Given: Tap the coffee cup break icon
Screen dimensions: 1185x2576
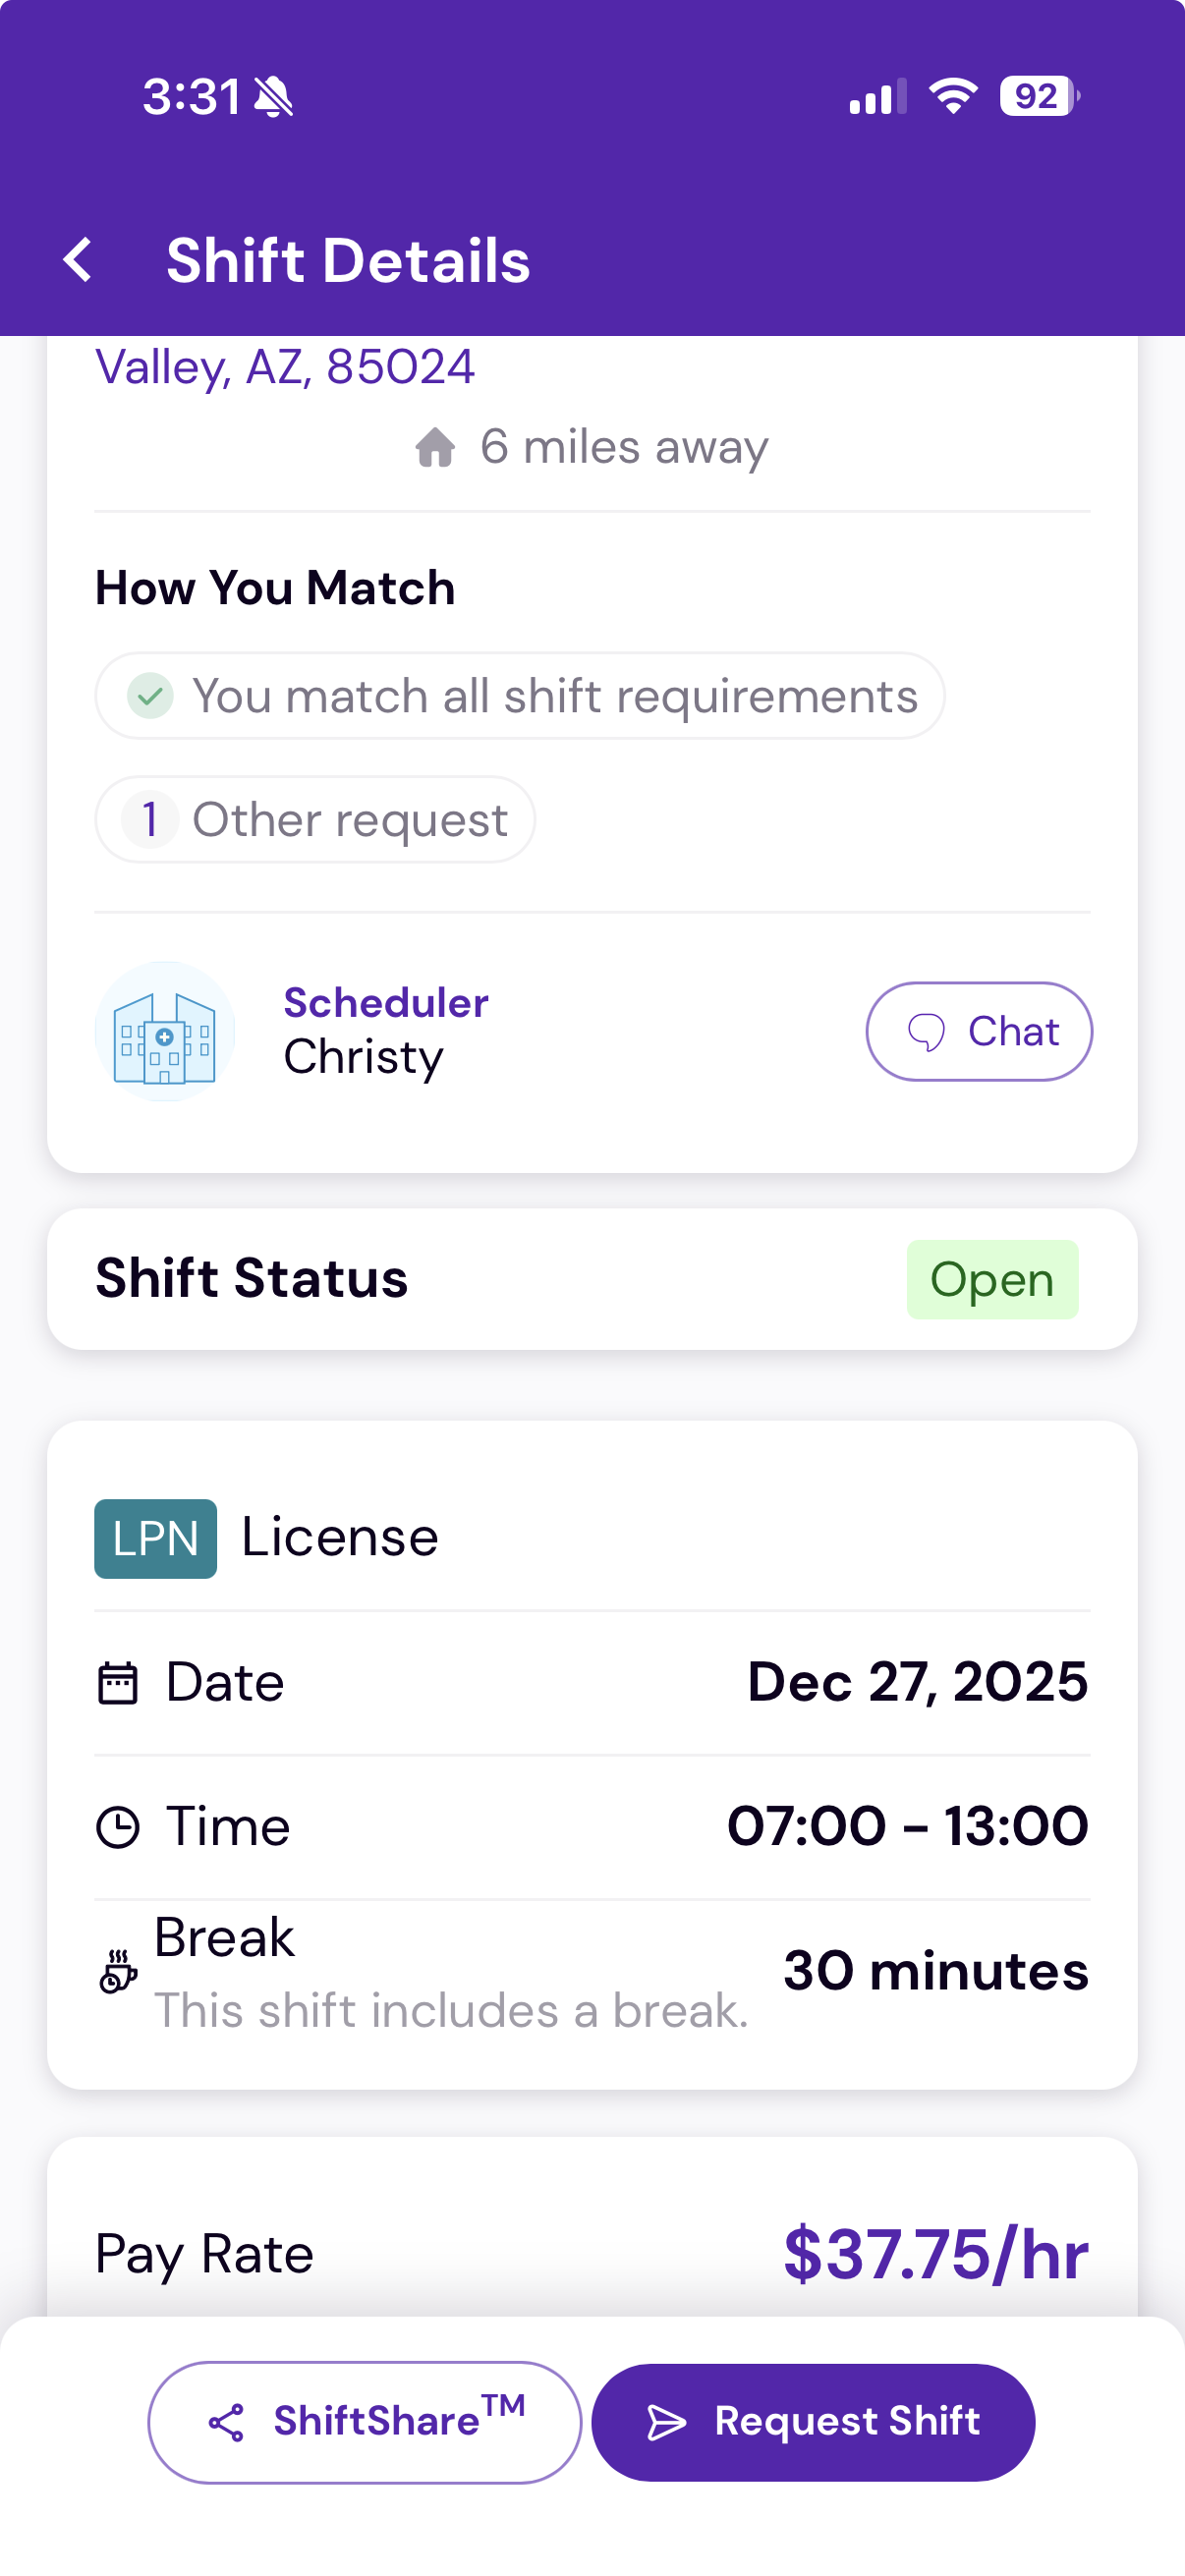Looking at the screenshot, I should [118, 1972].
